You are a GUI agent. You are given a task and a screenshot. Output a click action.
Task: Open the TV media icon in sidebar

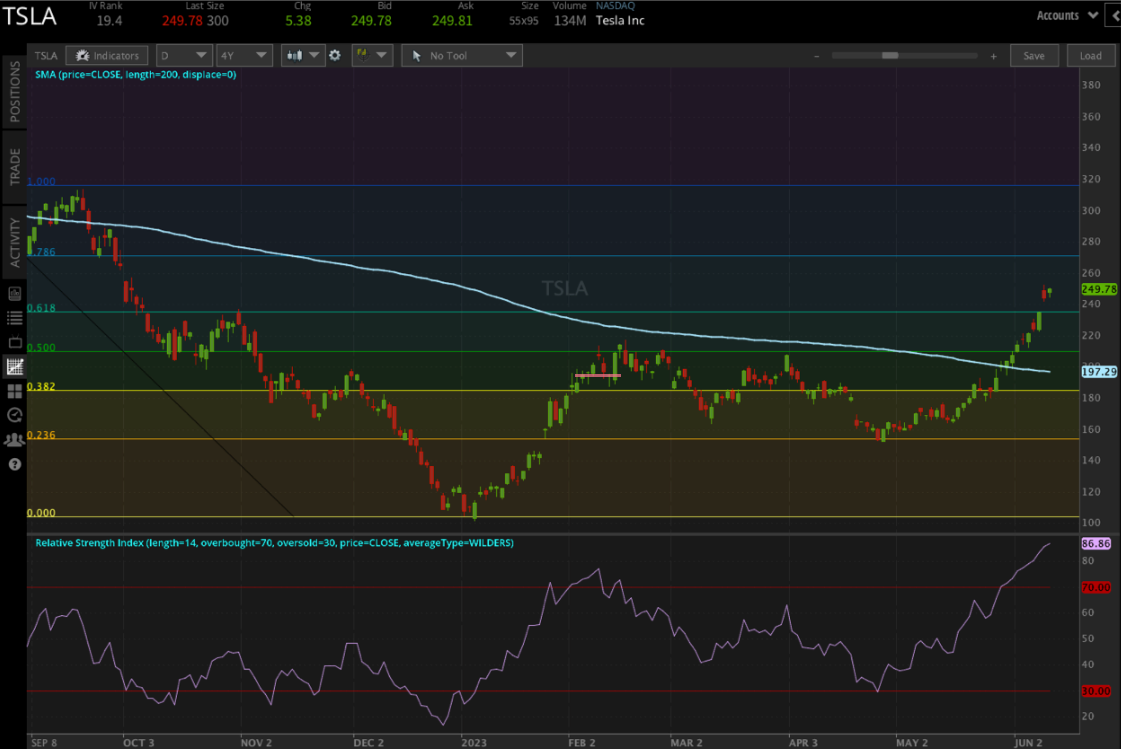[14, 342]
